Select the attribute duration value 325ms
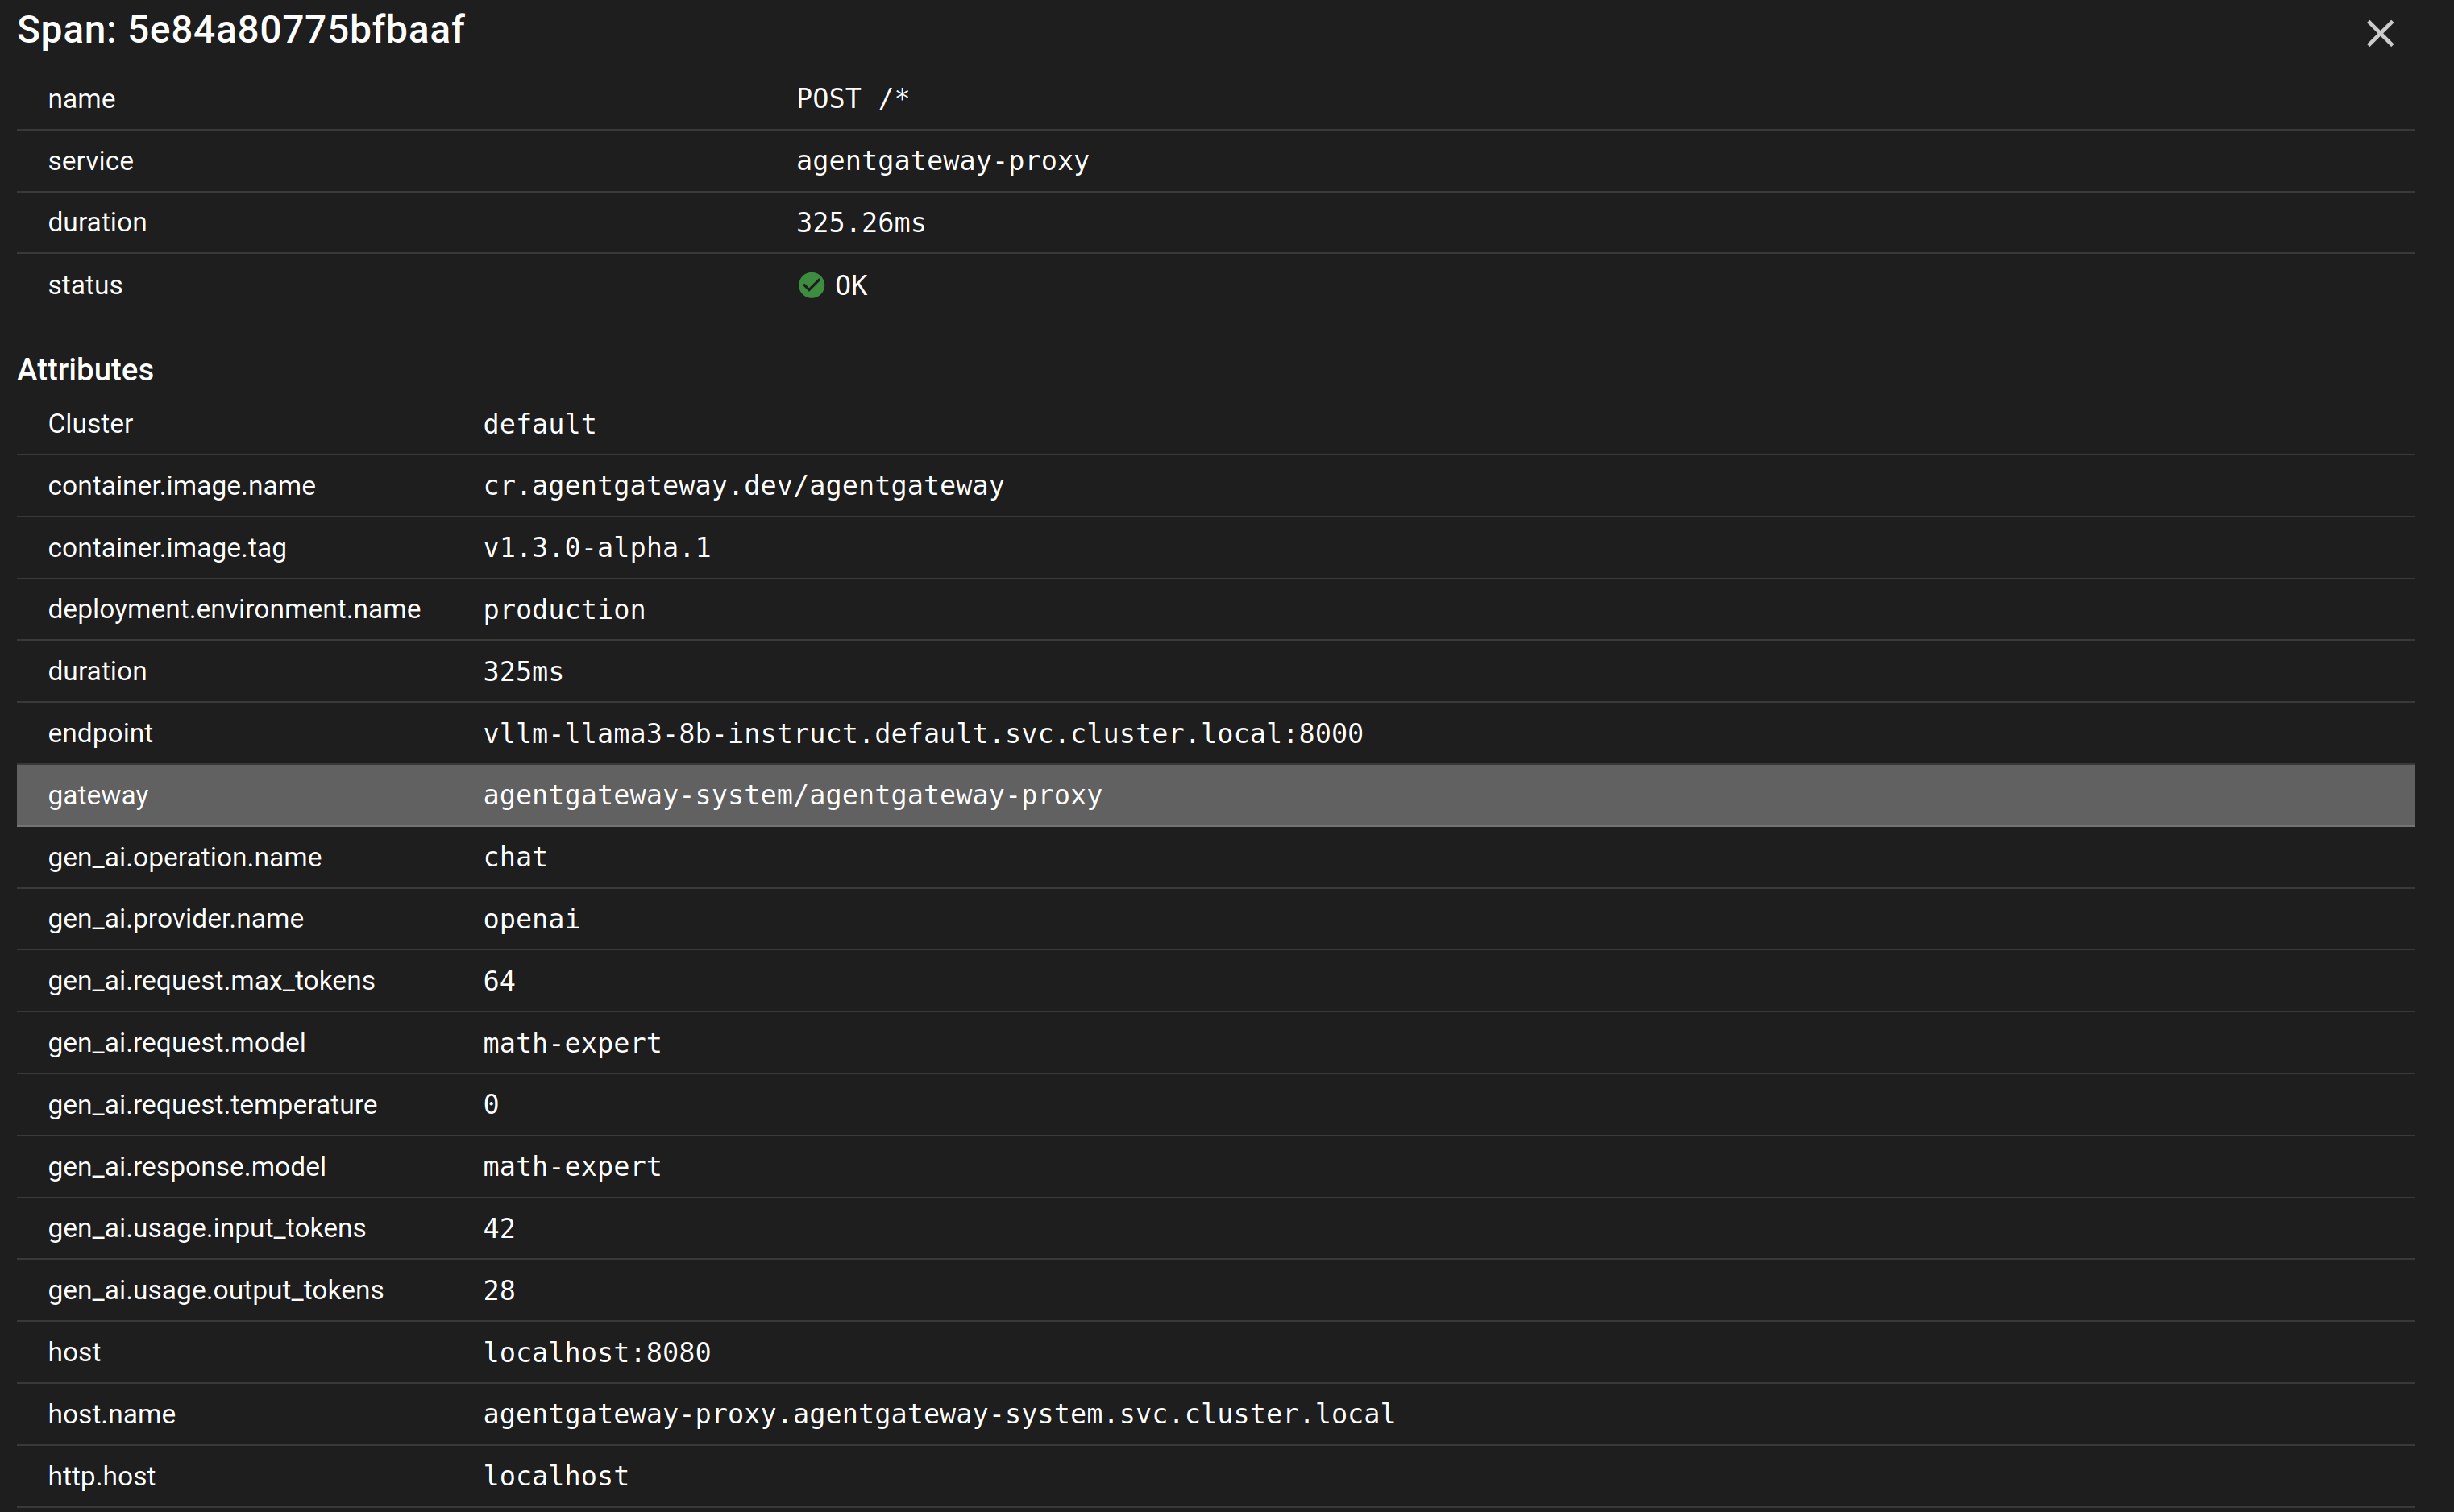The image size is (2454, 1512). (x=523, y=672)
